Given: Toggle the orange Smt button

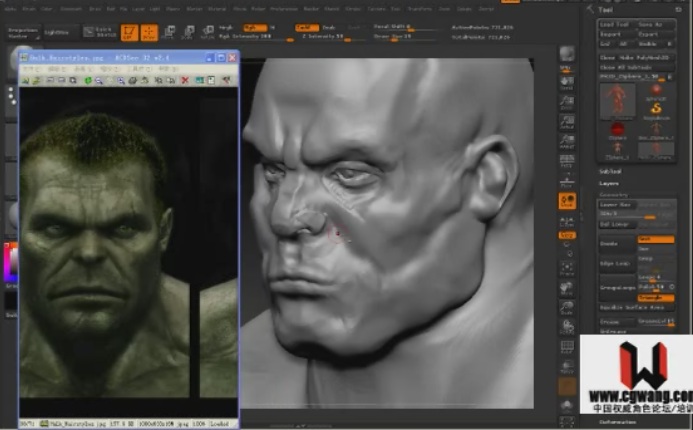Looking at the screenshot, I should (x=656, y=239).
